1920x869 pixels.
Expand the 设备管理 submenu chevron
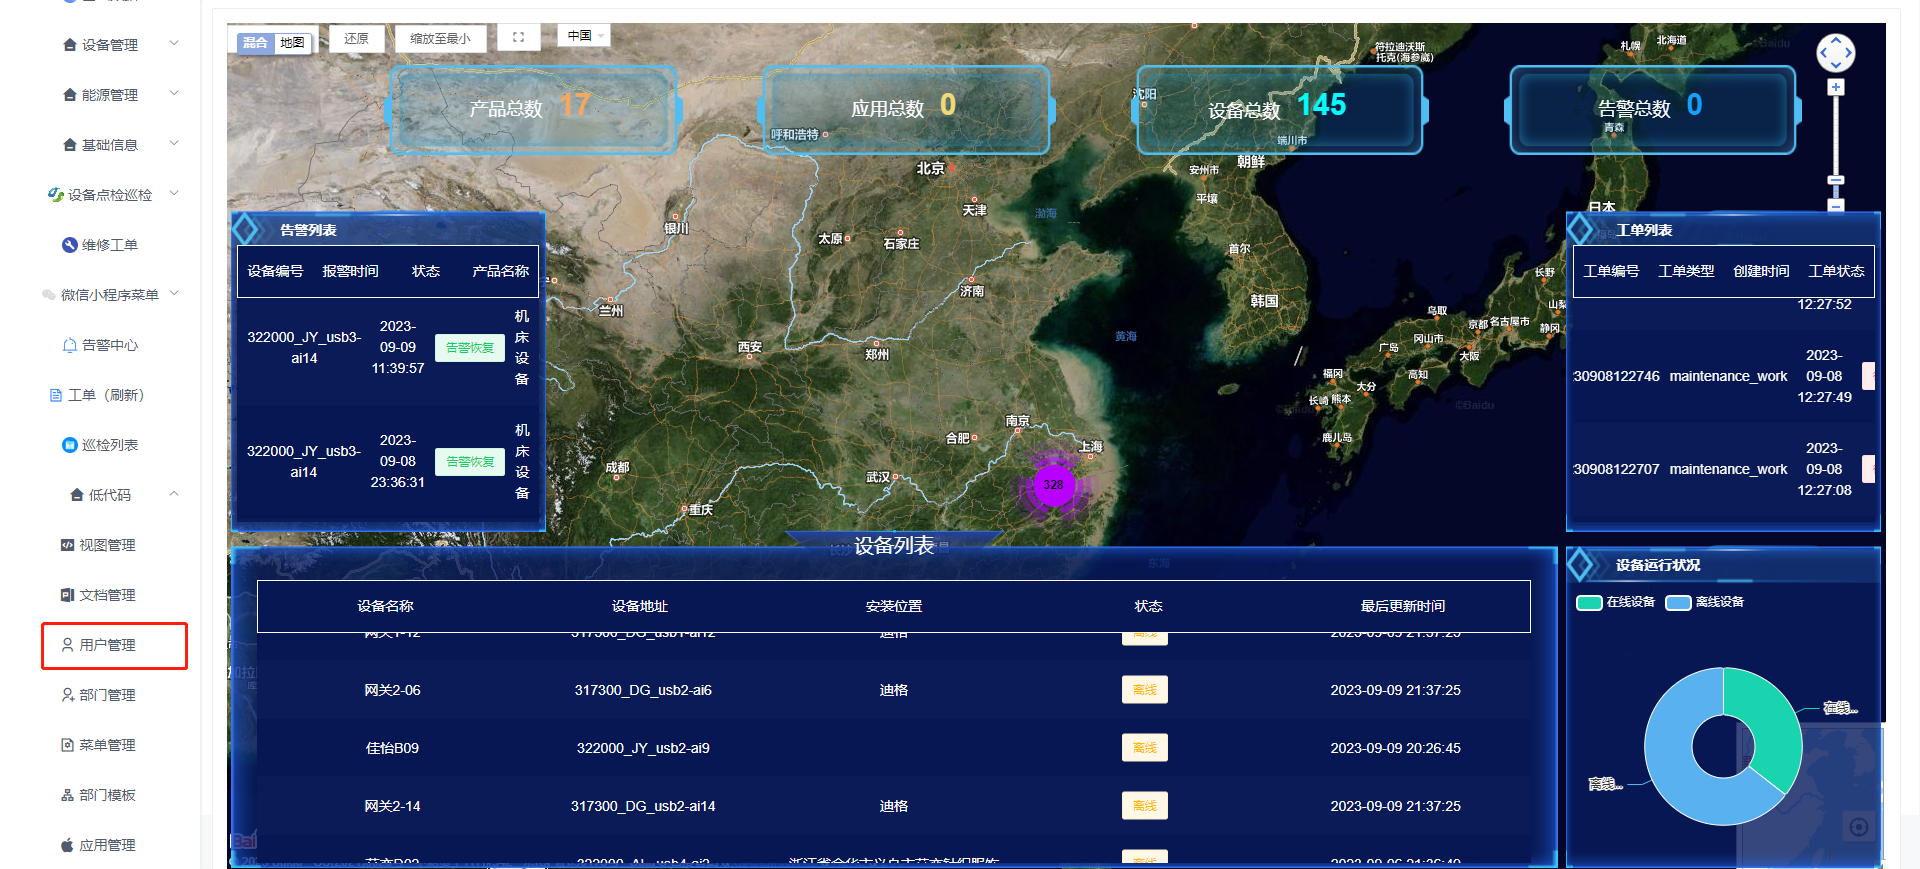[174, 43]
